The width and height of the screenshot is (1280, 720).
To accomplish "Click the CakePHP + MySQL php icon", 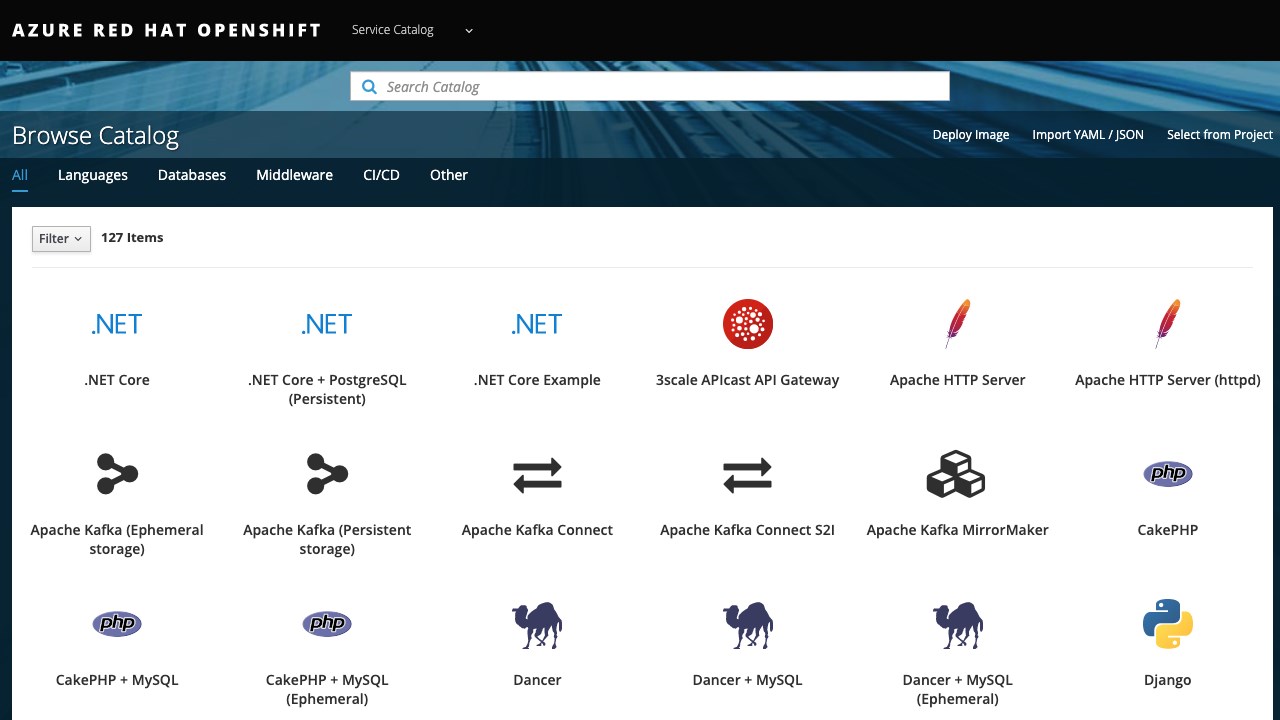I will [x=117, y=624].
